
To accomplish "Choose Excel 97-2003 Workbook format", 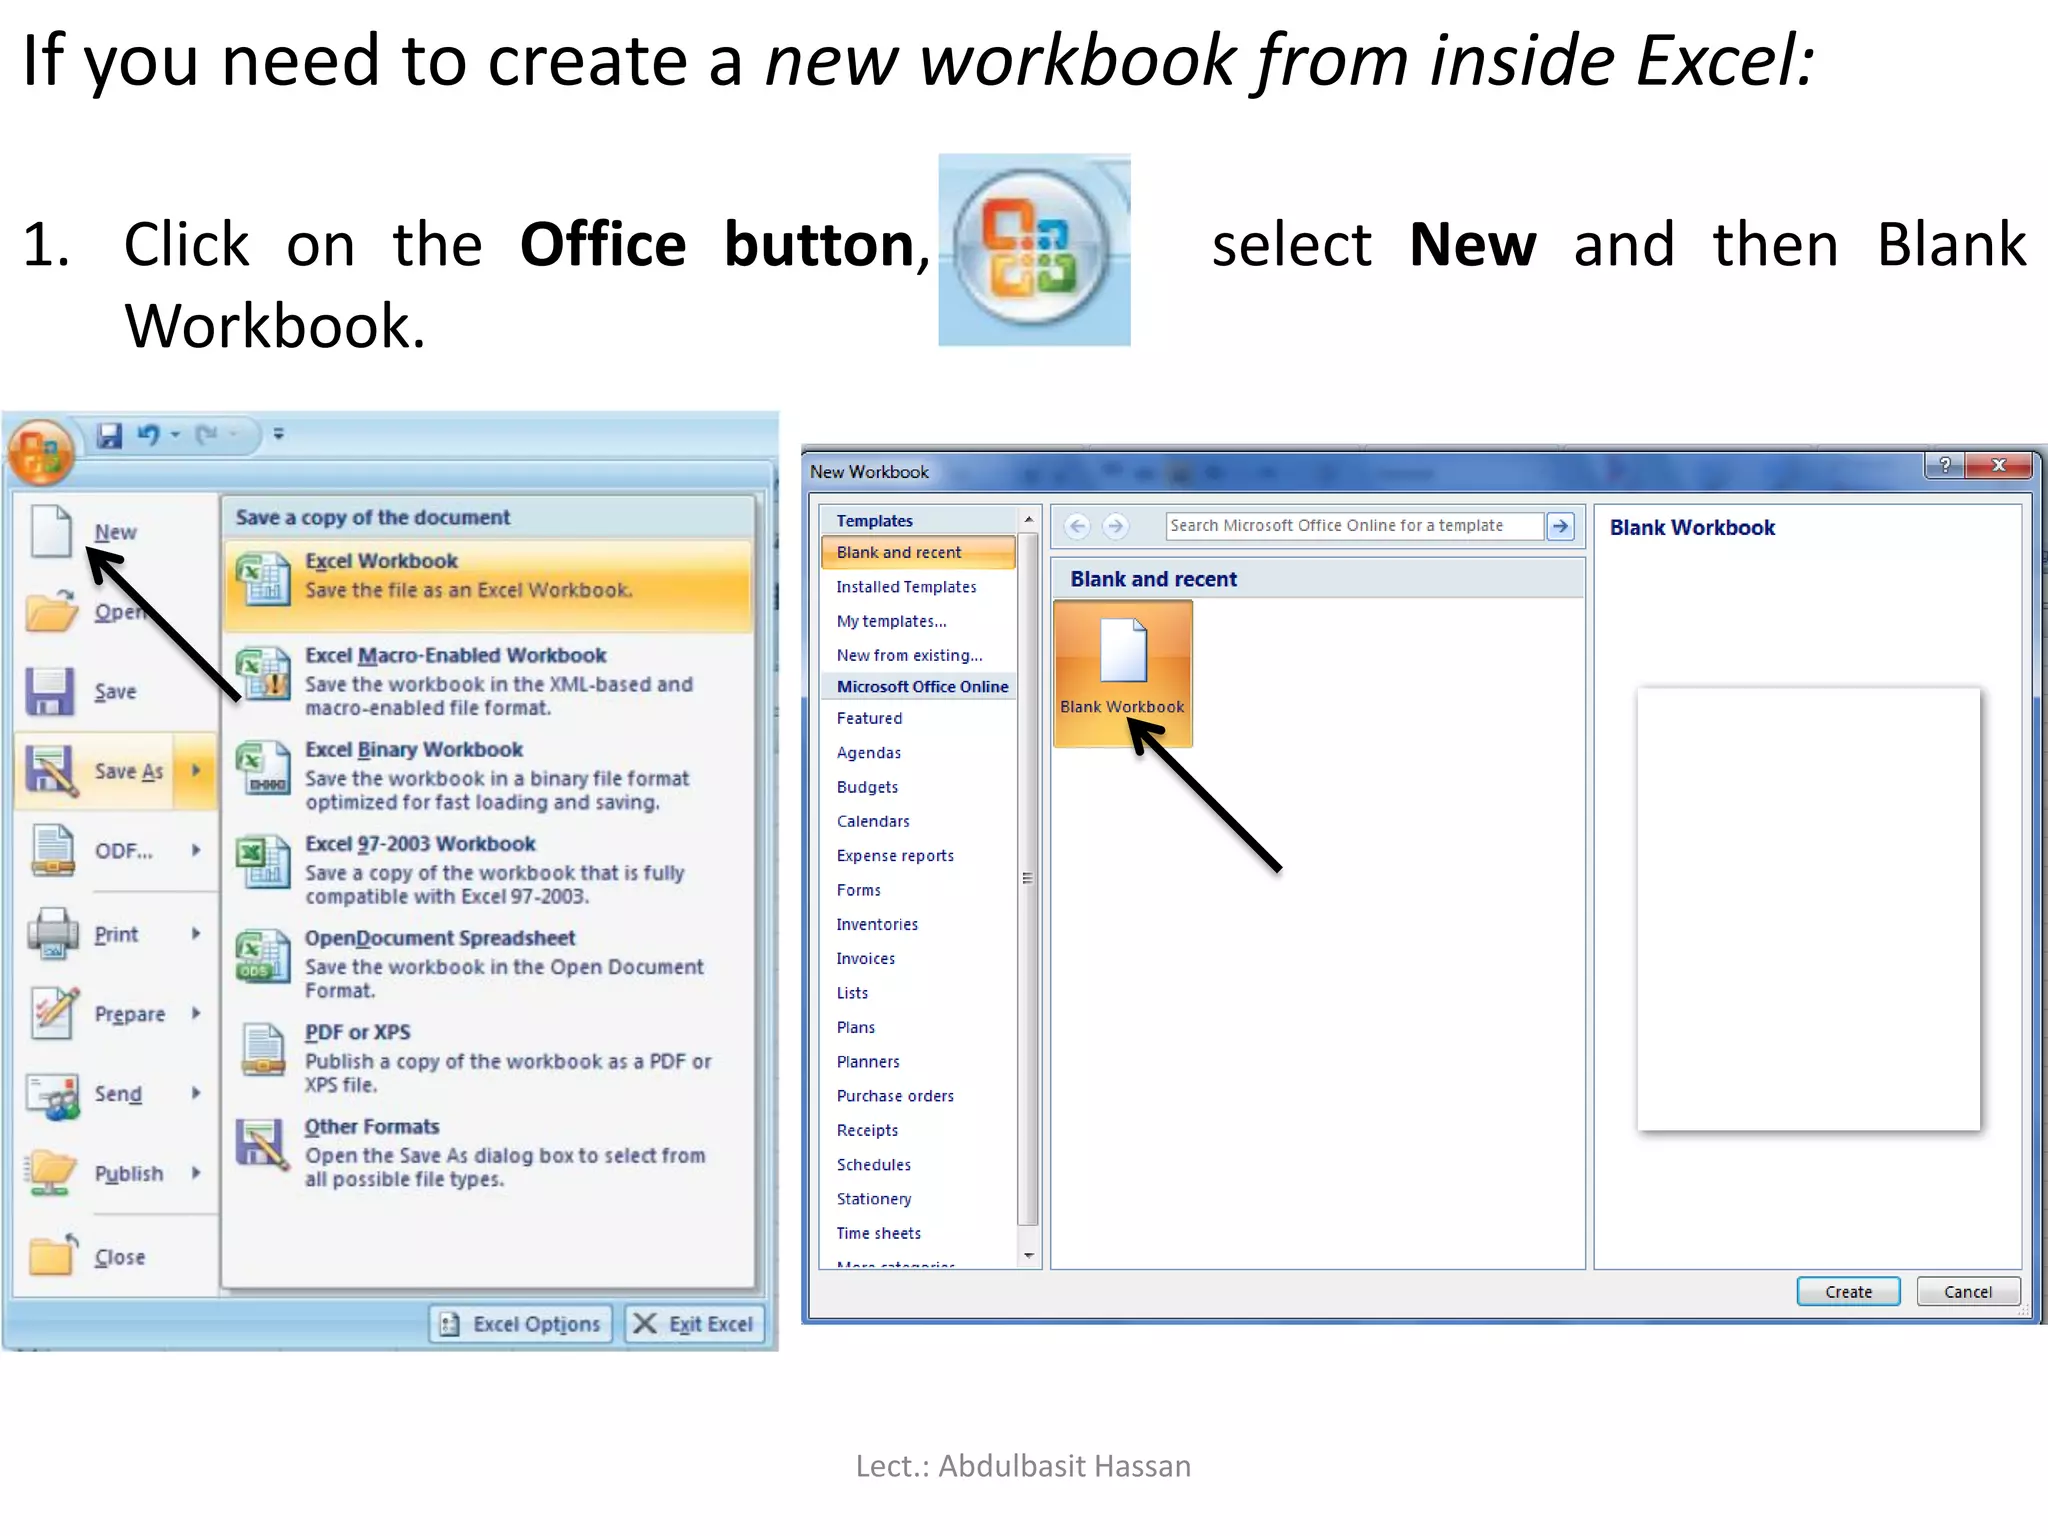I will pos(488,869).
